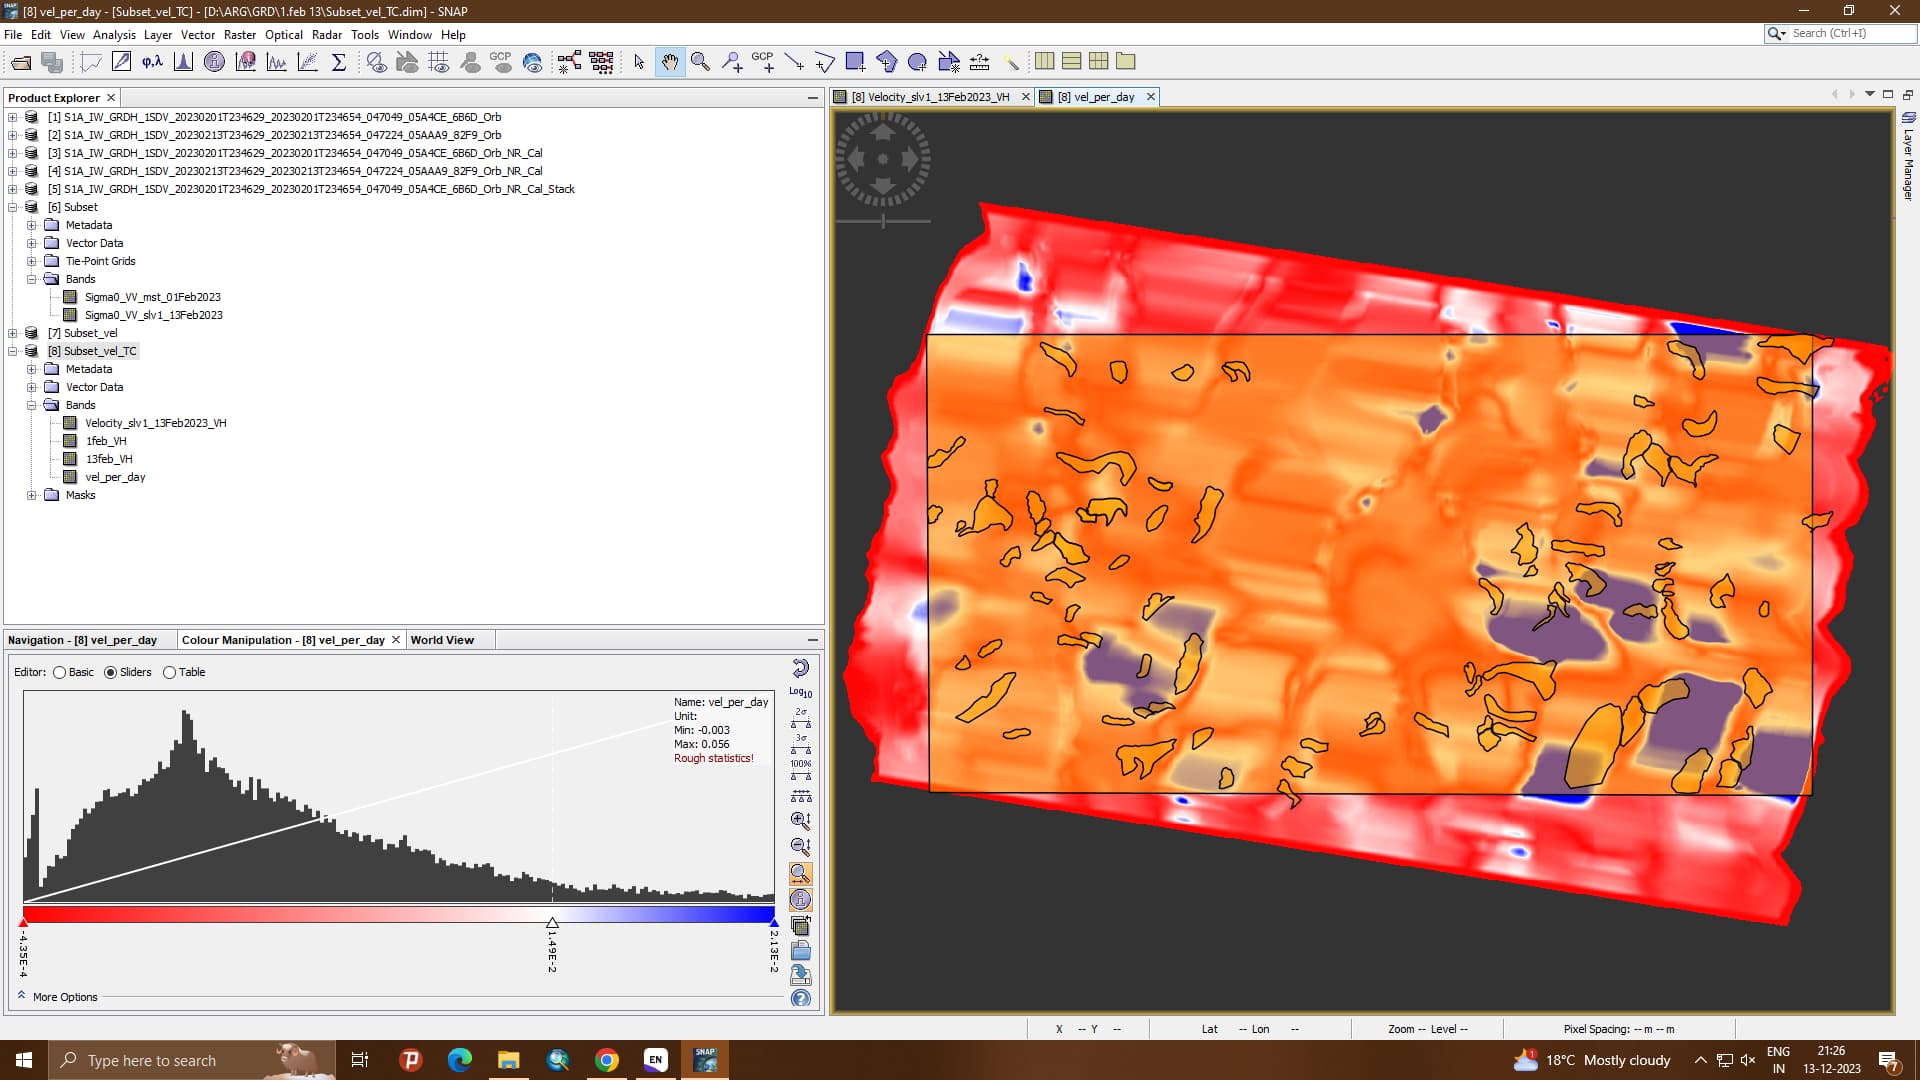This screenshot has height=1080, width=1920.
Task: Collapse the Bands folder of Subset_vel_TC
Action: click(x=32, y=405)
